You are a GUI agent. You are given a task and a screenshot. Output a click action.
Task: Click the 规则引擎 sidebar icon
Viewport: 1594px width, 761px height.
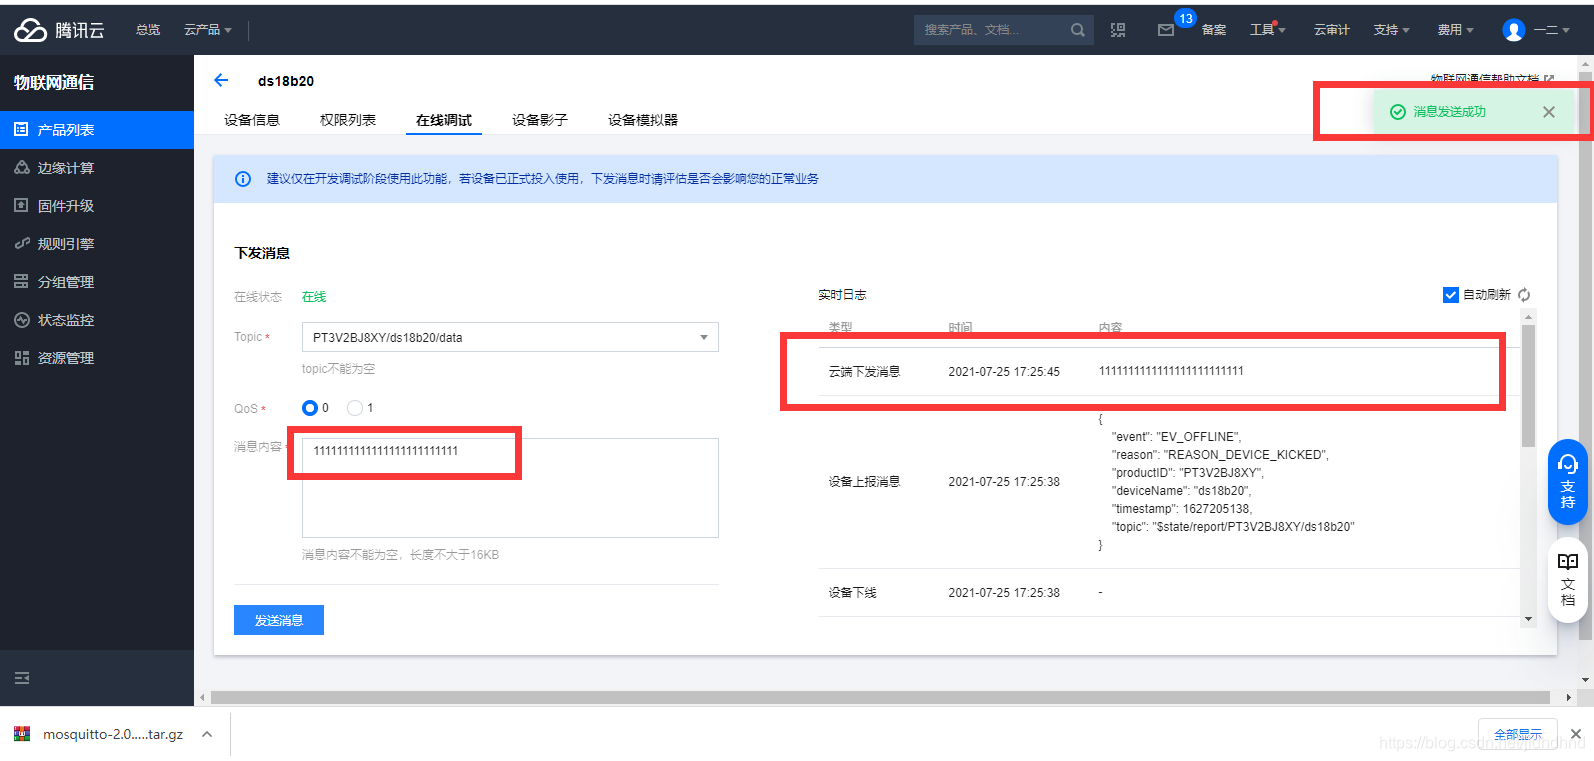pos(21,244)
